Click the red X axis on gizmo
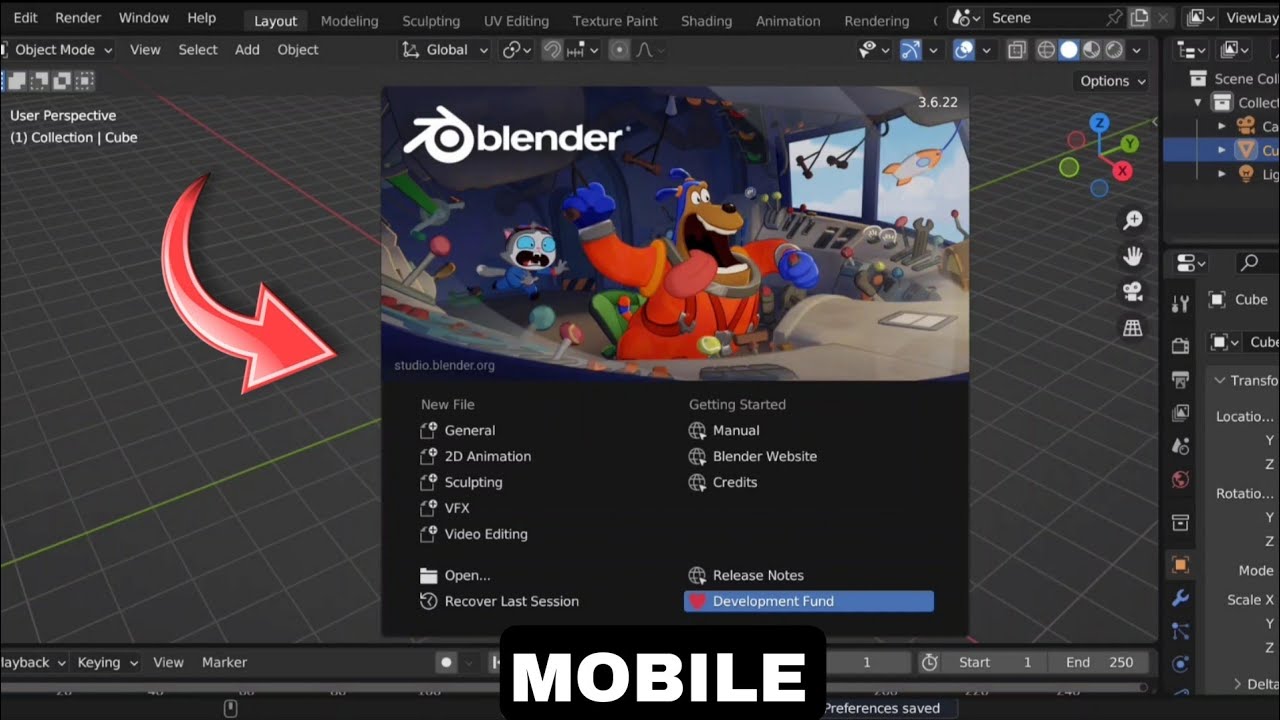Screen dimensions: 1280x720 point(1122,171)
